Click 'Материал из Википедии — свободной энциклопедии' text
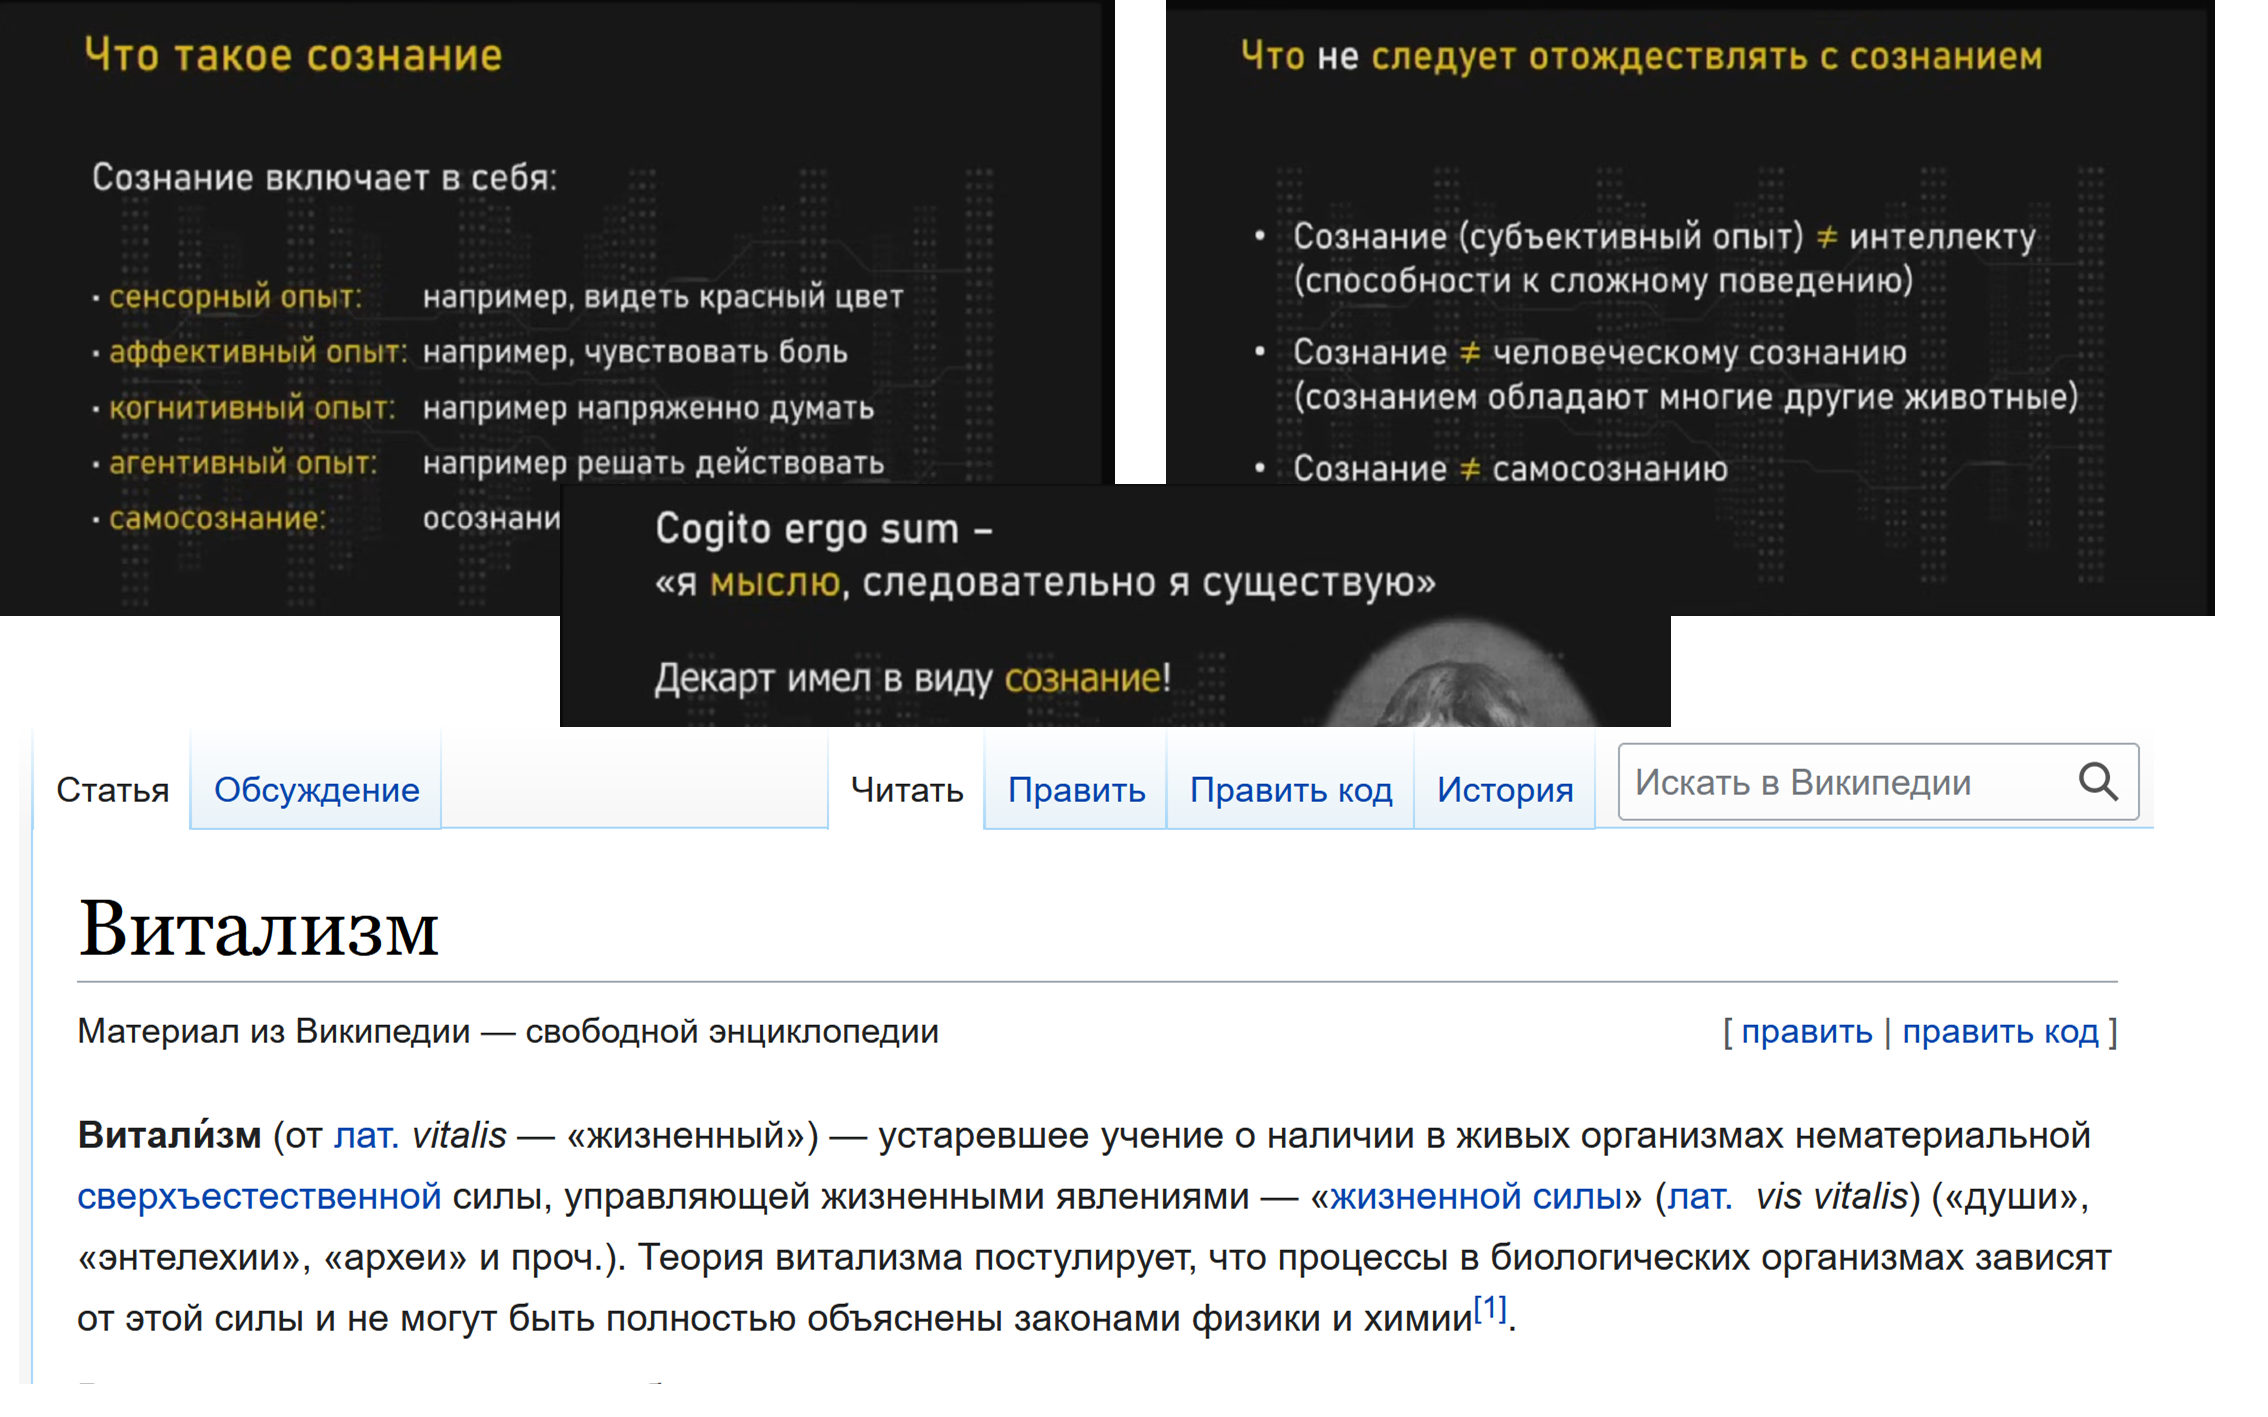Viewport: 2268px width, 1417px height. [508, 1031]
